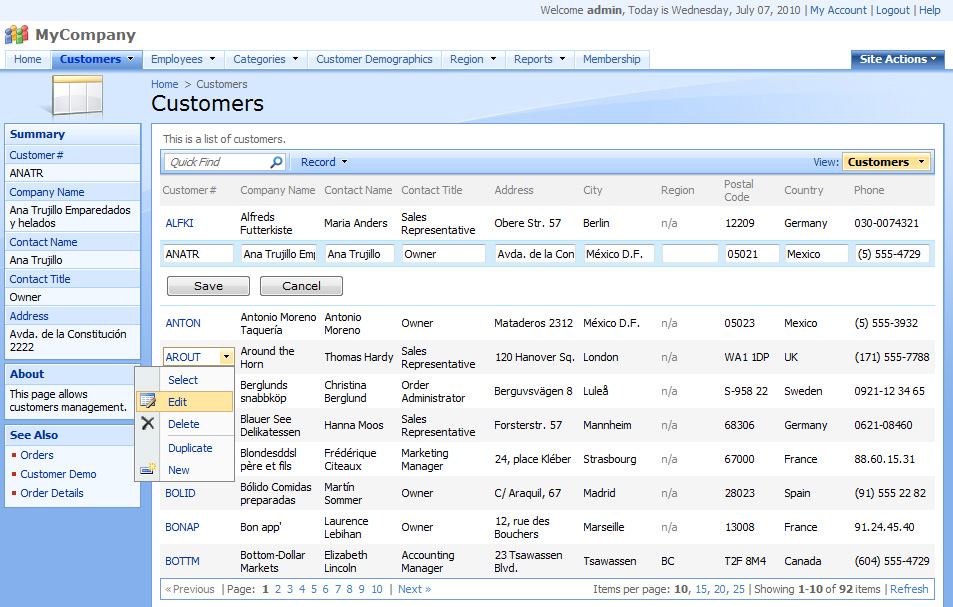Screen dimensions: 953x607
Task: Click inside the Quick Find search box
Action: [x=210, y=161]
